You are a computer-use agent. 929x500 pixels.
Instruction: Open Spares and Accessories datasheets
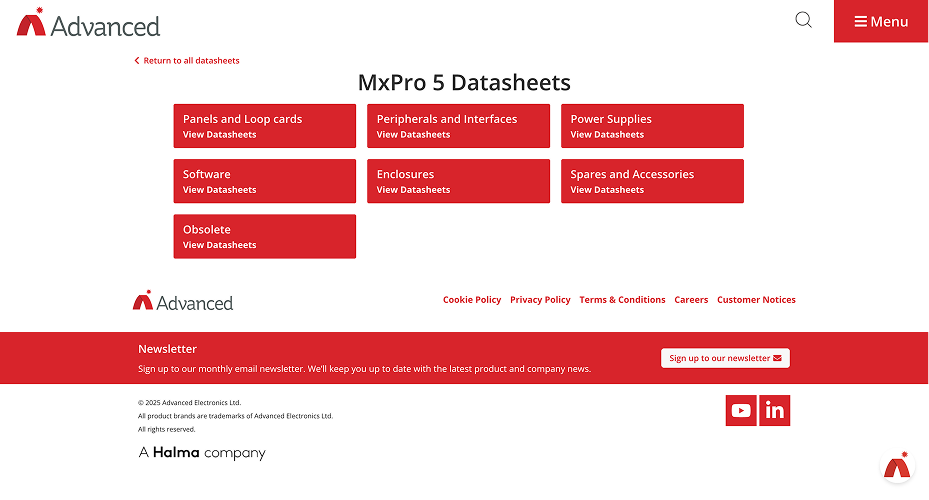click(x=652, y=181)
